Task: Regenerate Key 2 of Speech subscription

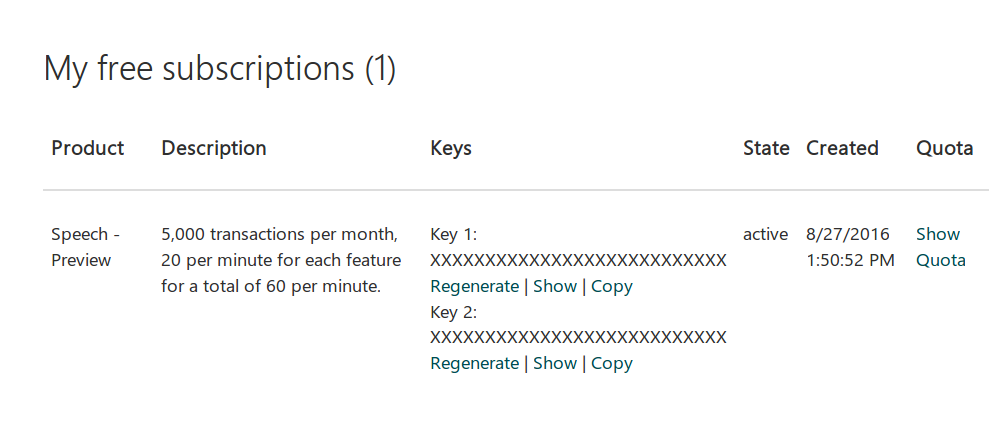Action: 474,363
